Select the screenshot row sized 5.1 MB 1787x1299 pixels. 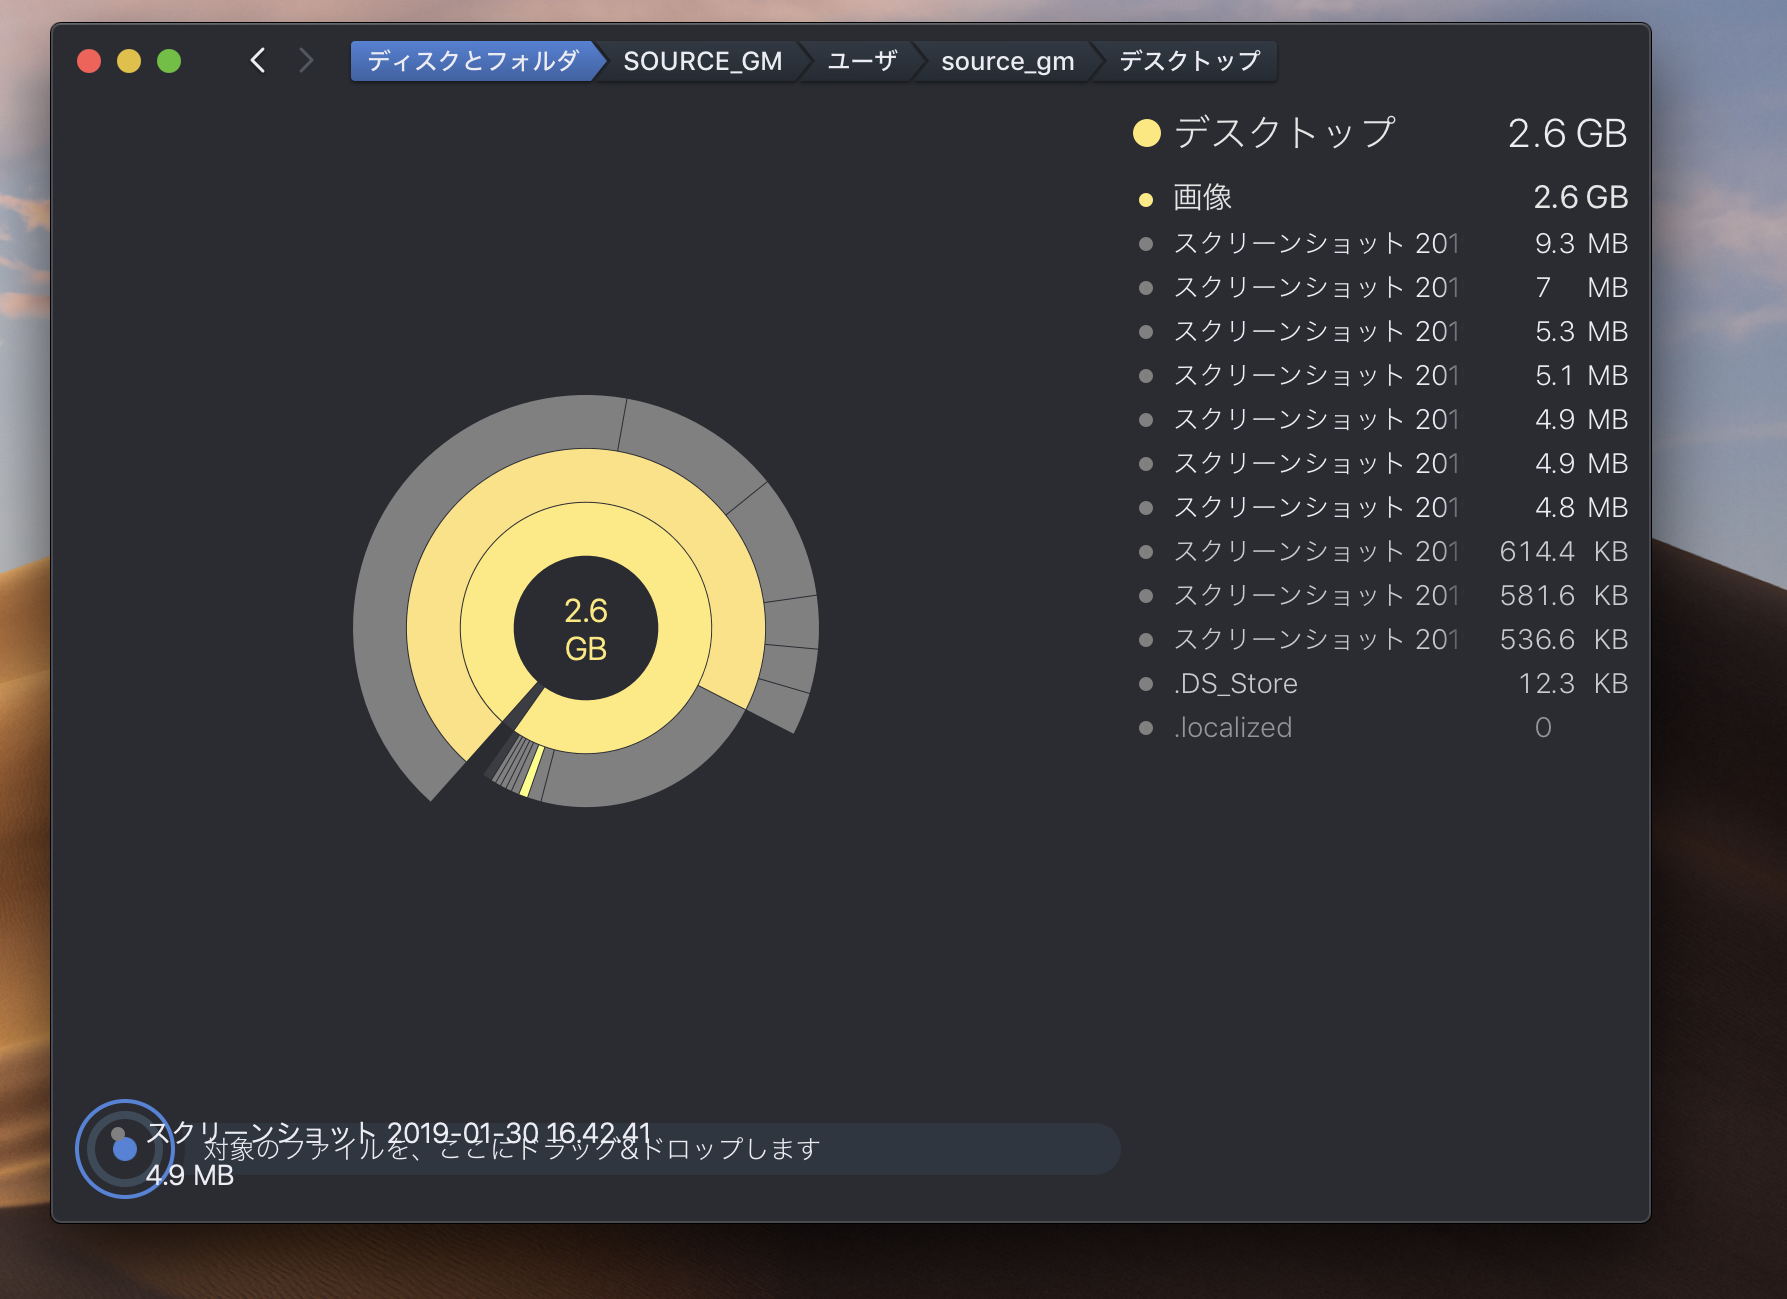pyautogui.click(x=1383, y=375)
